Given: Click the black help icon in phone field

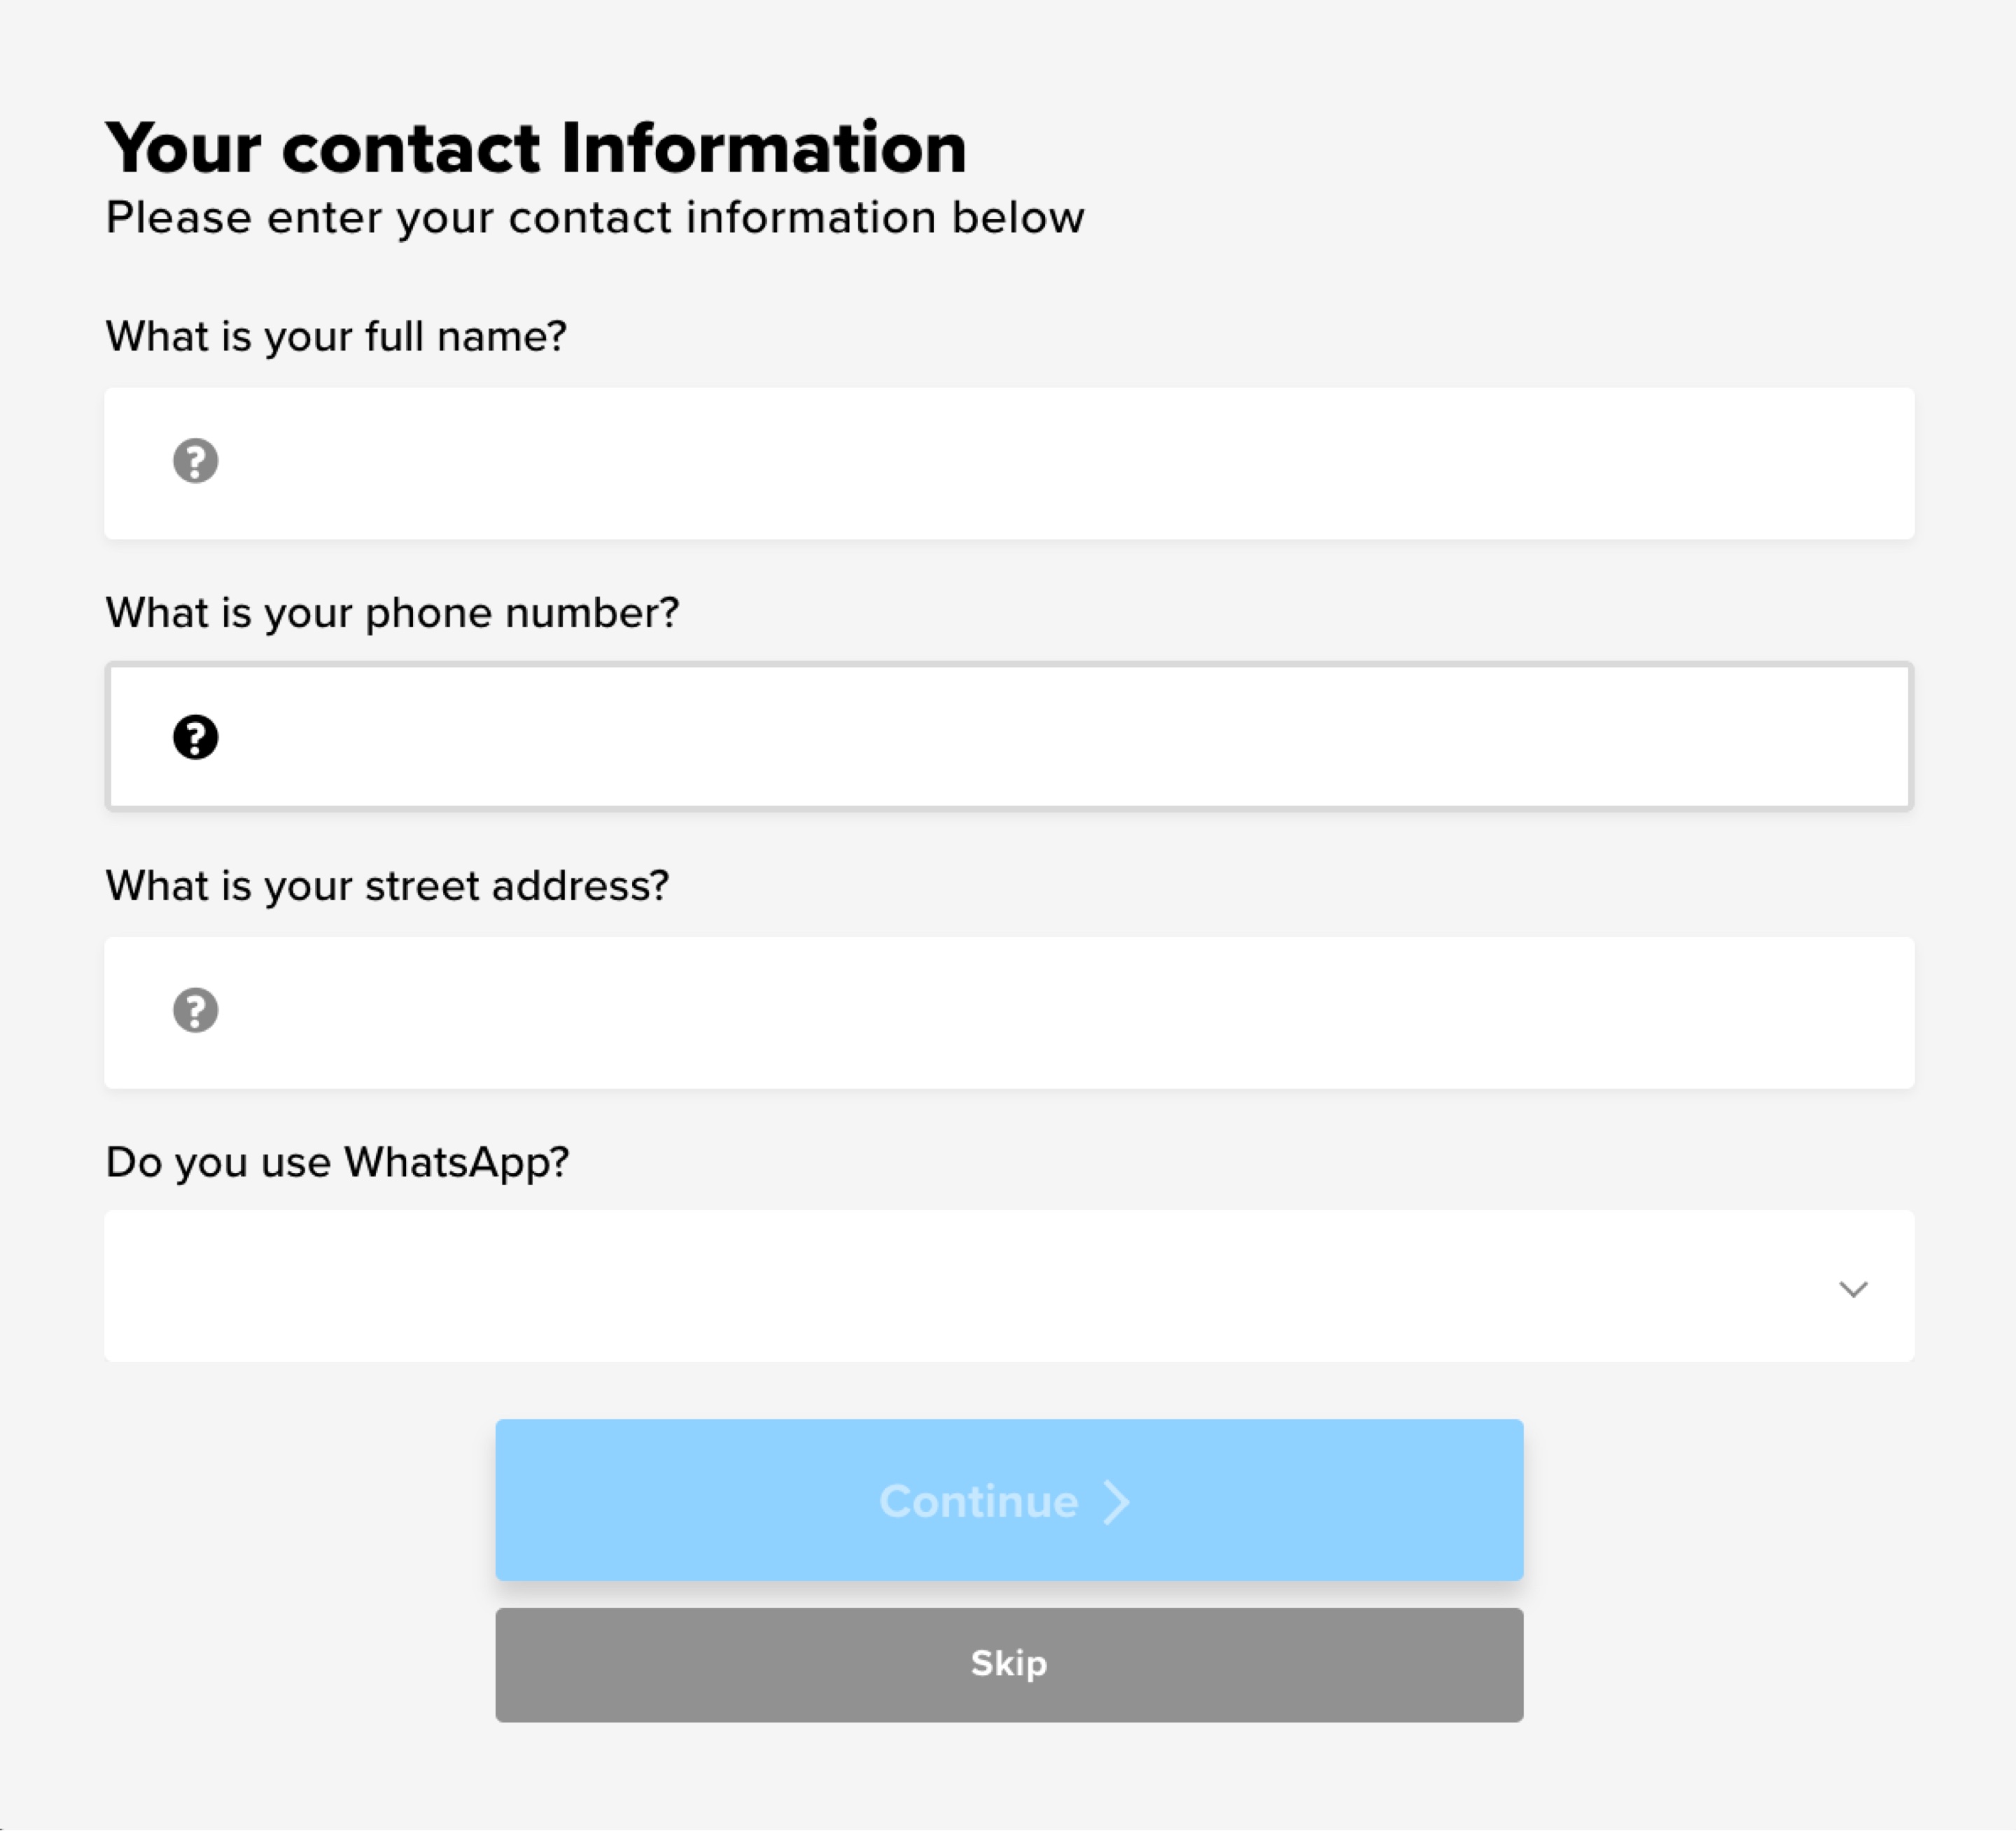Looking at the screenshot, I should pos(195,737).
